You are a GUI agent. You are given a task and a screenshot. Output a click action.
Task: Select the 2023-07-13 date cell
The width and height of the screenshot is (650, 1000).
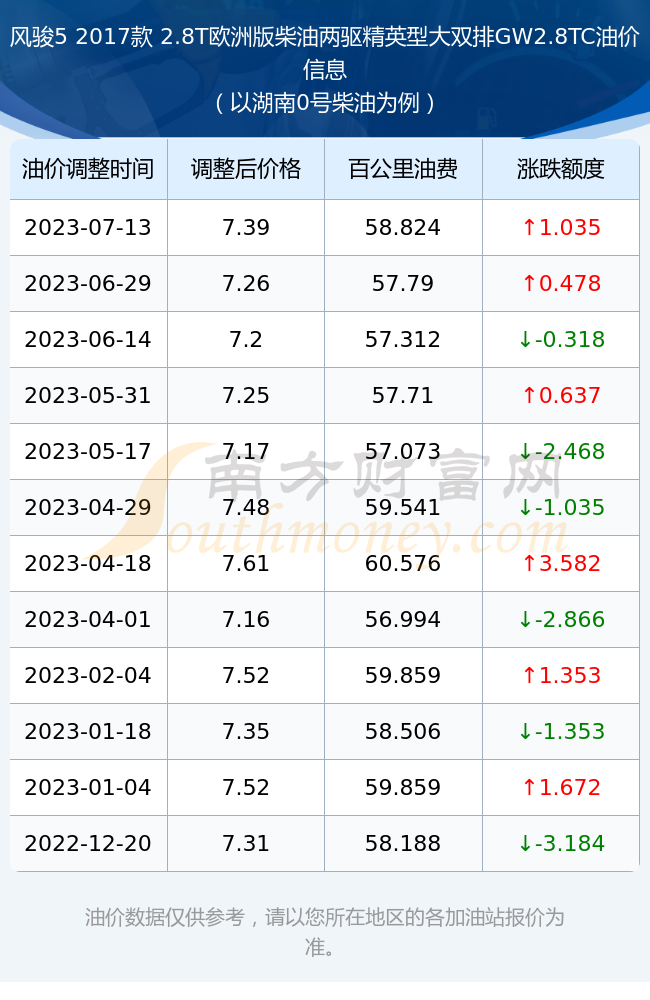click(88, 228)
